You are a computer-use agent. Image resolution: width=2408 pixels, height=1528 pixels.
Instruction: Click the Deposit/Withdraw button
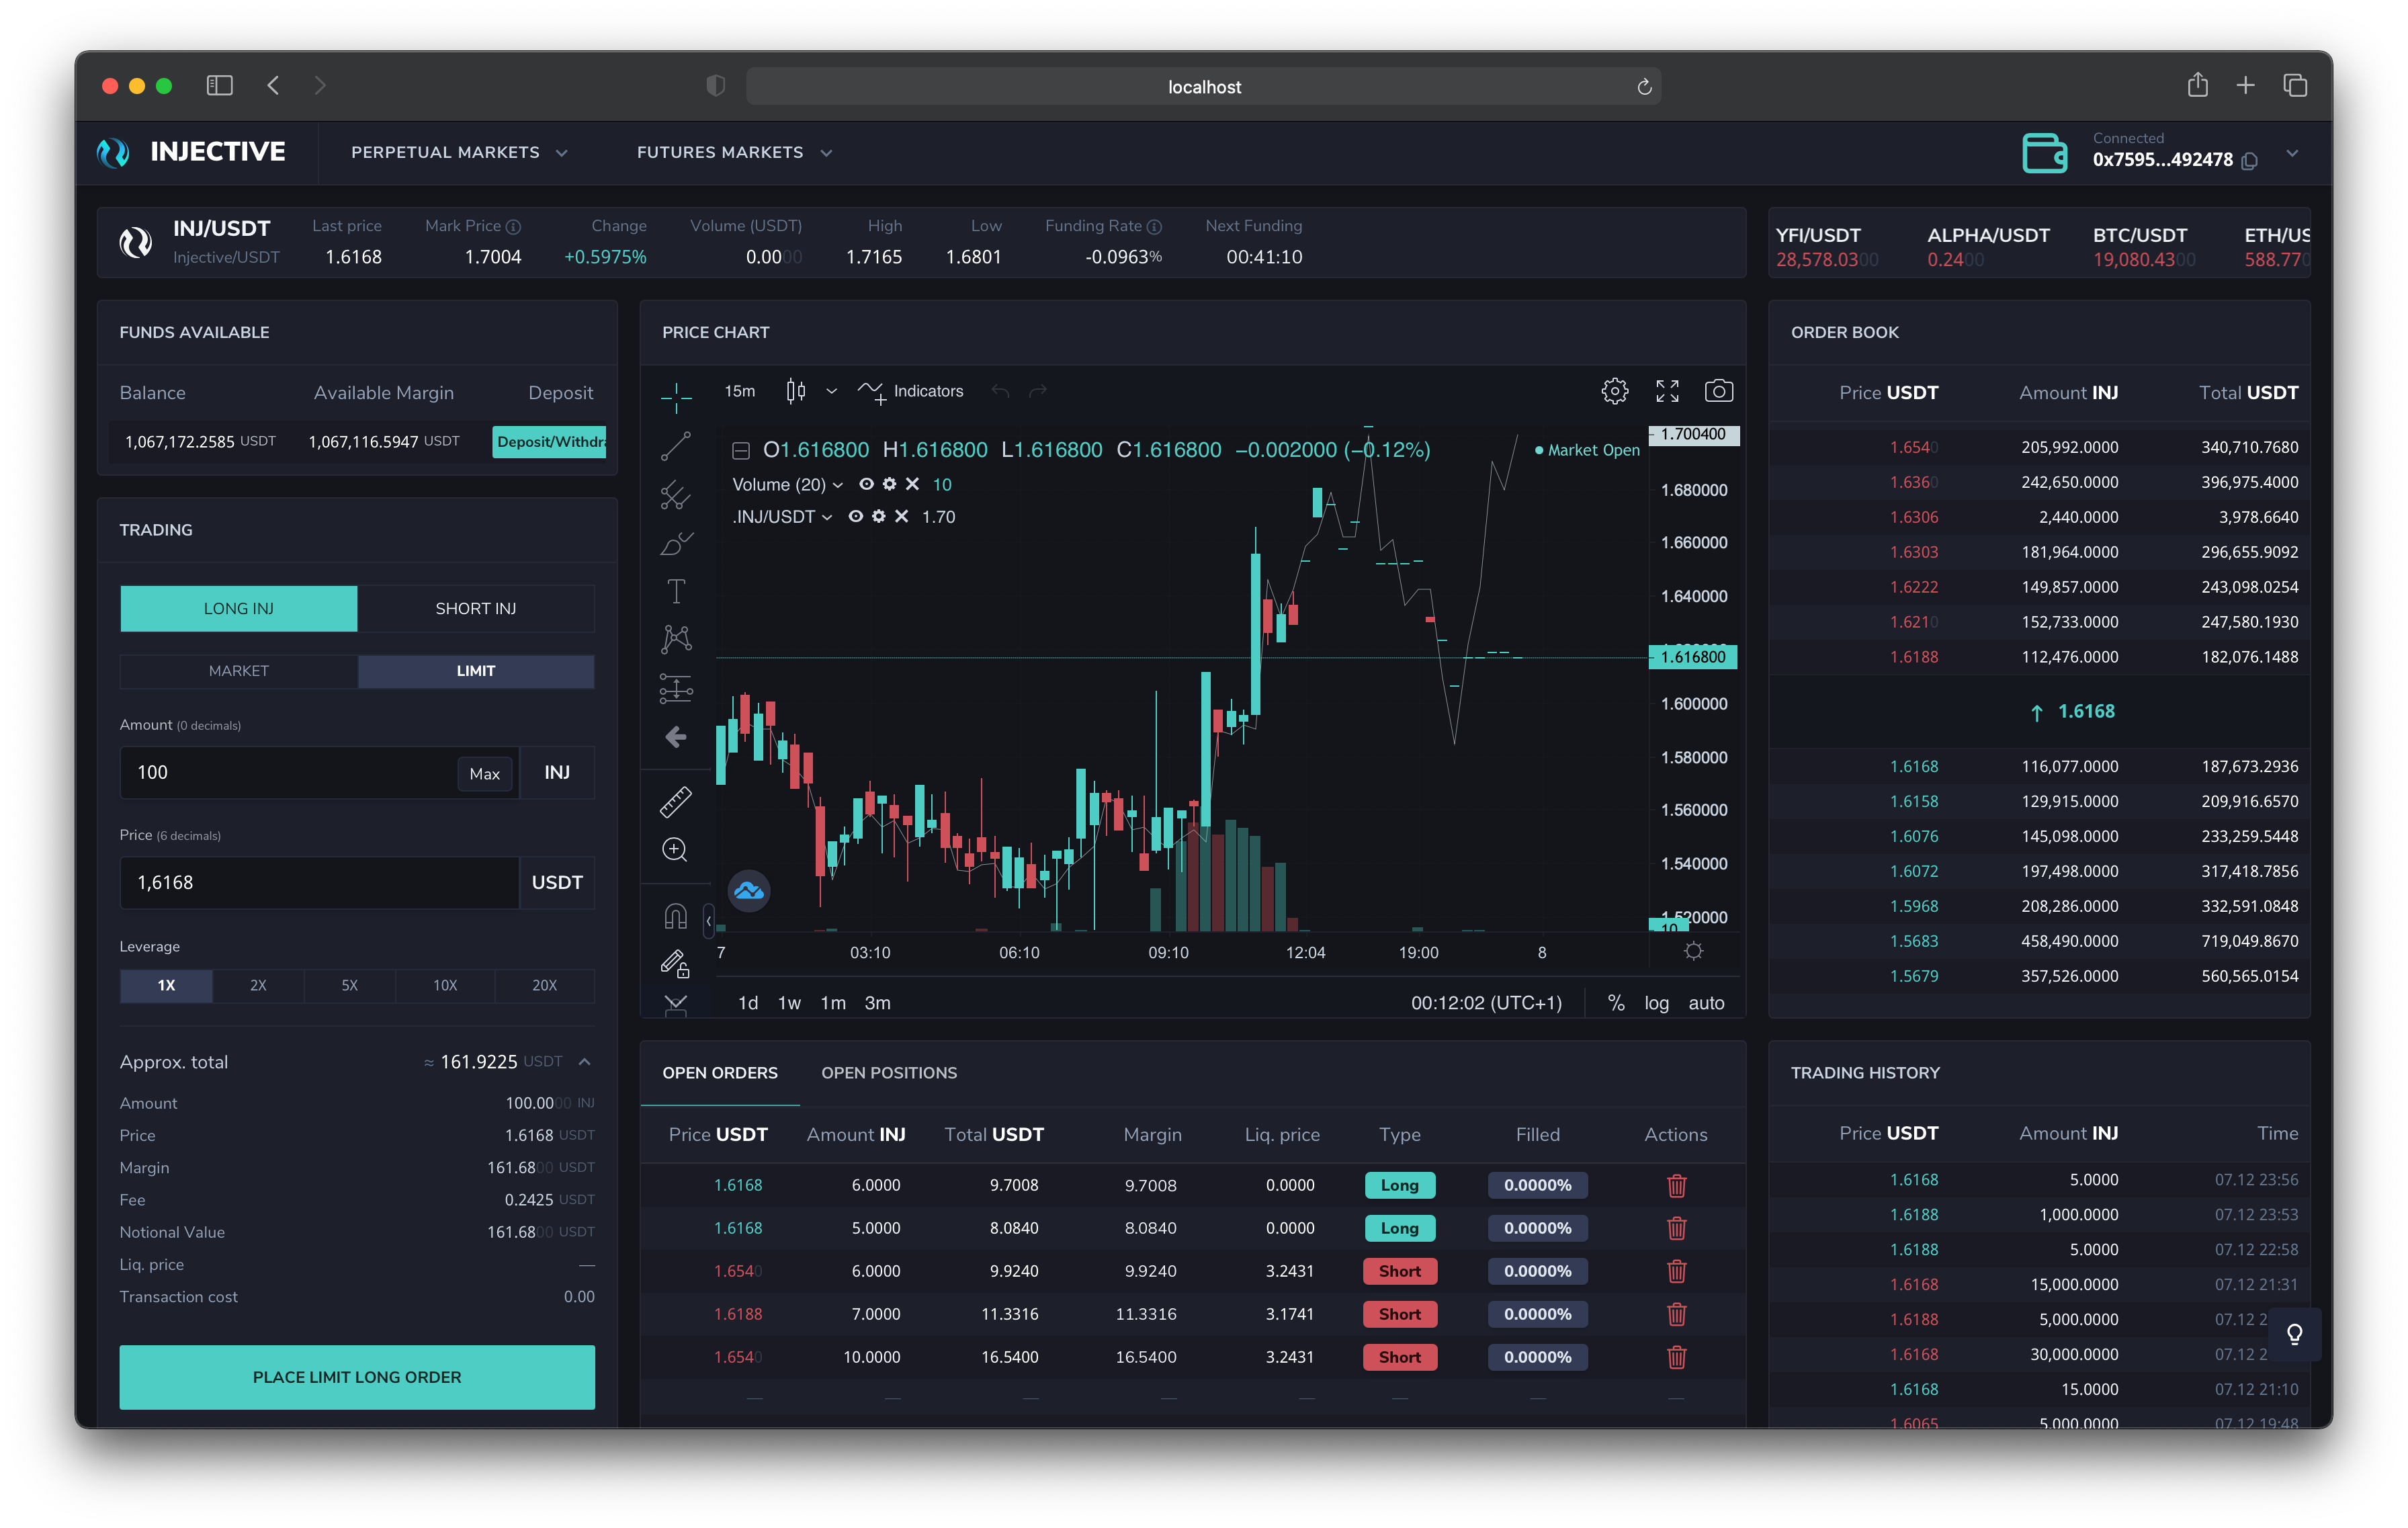pos(549,442)
